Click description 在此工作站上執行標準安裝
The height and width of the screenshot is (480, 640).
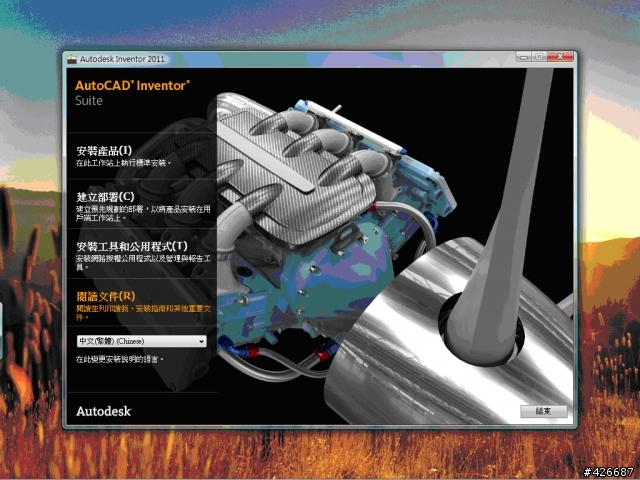(123, 163)
